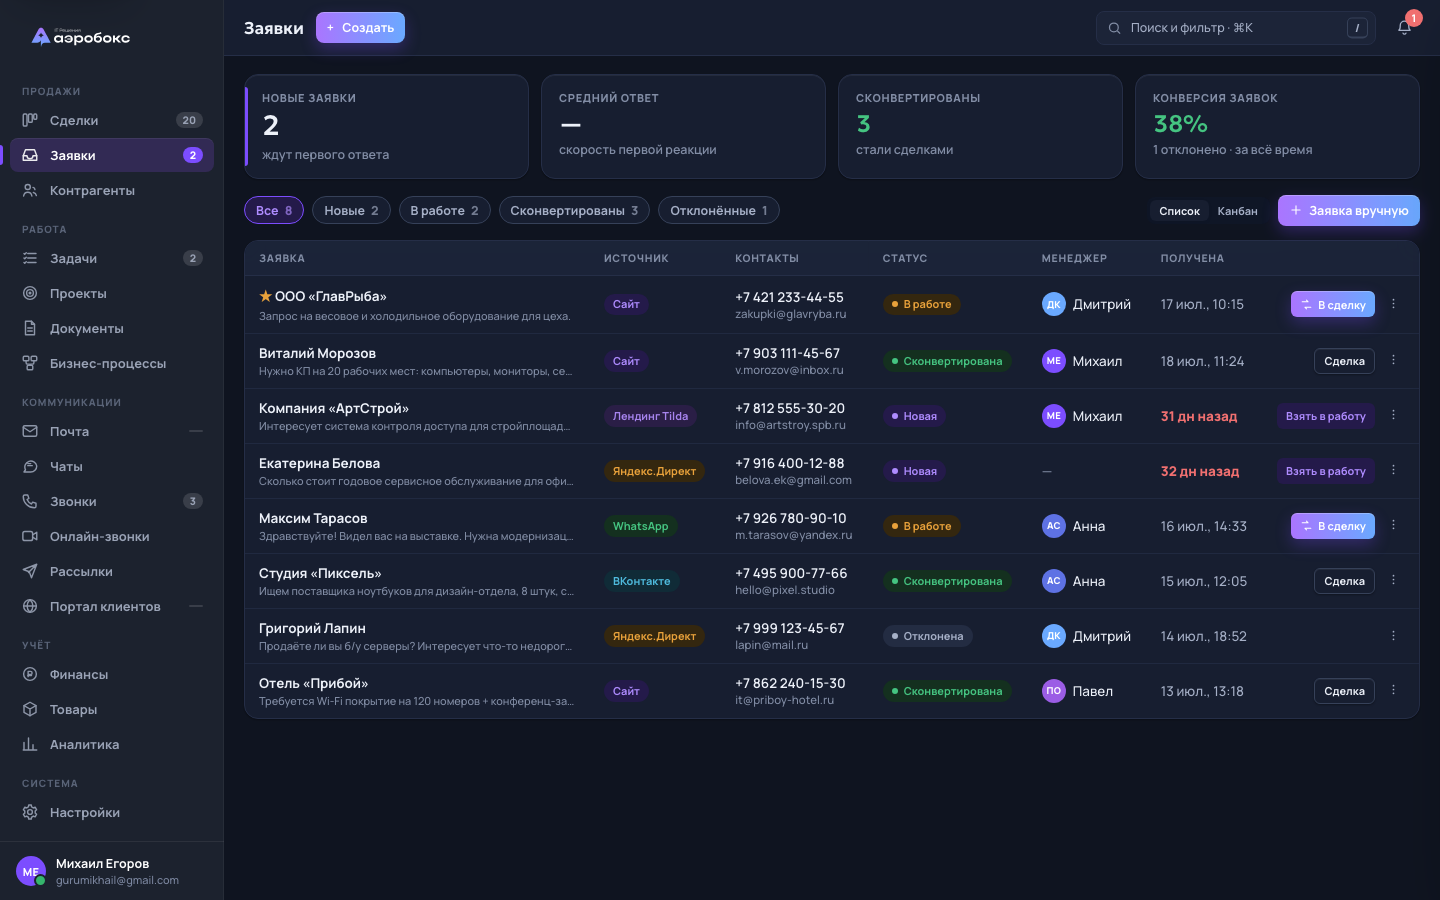Viewport: 1440px width, 900px height.
Task: Click Взять в работу for Екатерина Белова
Action: pyautogui.click(x=1325, y=471)
